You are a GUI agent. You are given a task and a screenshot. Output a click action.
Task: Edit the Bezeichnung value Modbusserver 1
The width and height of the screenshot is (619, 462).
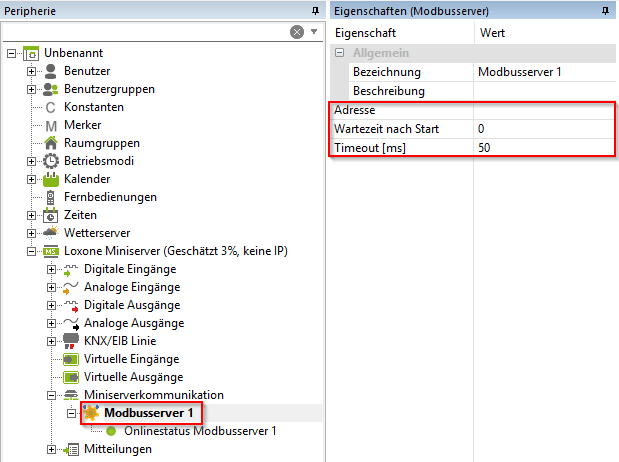[x=545, y=72]
